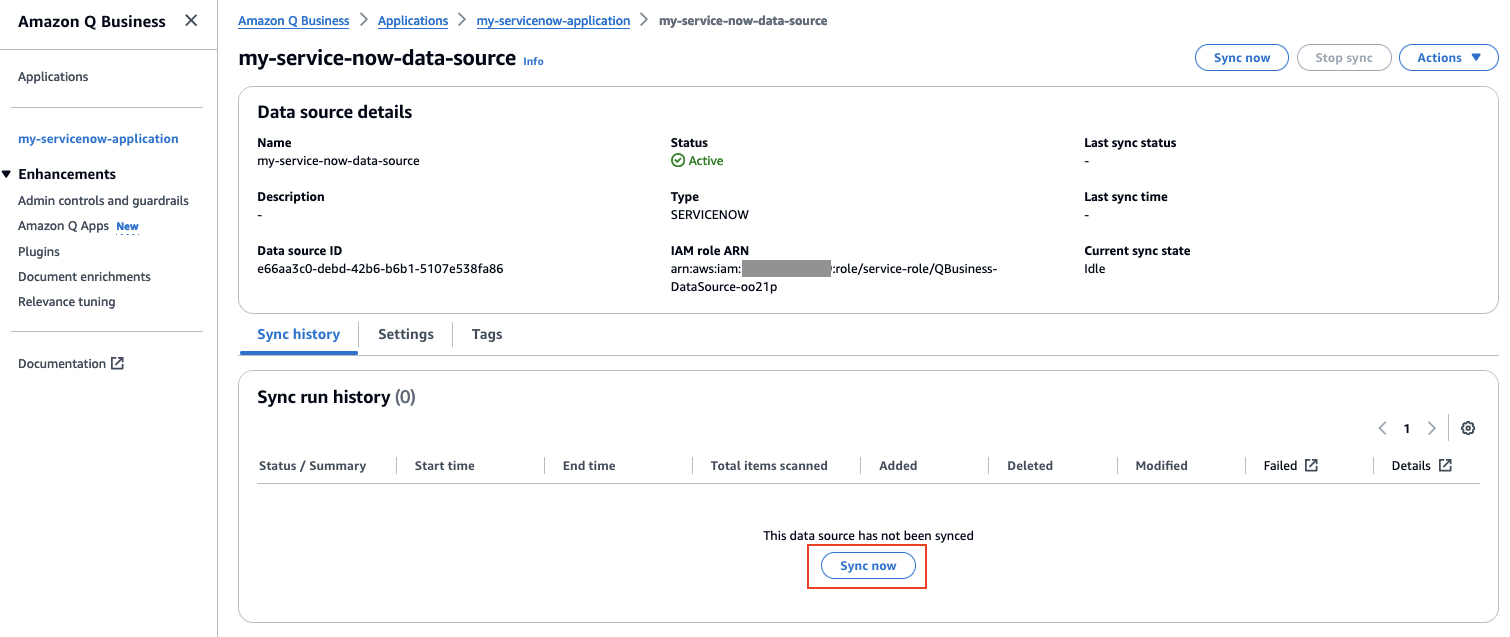Click the Active status check icon
The image size is (1510, 637).
pyautogui.click(x=678, y=160)
